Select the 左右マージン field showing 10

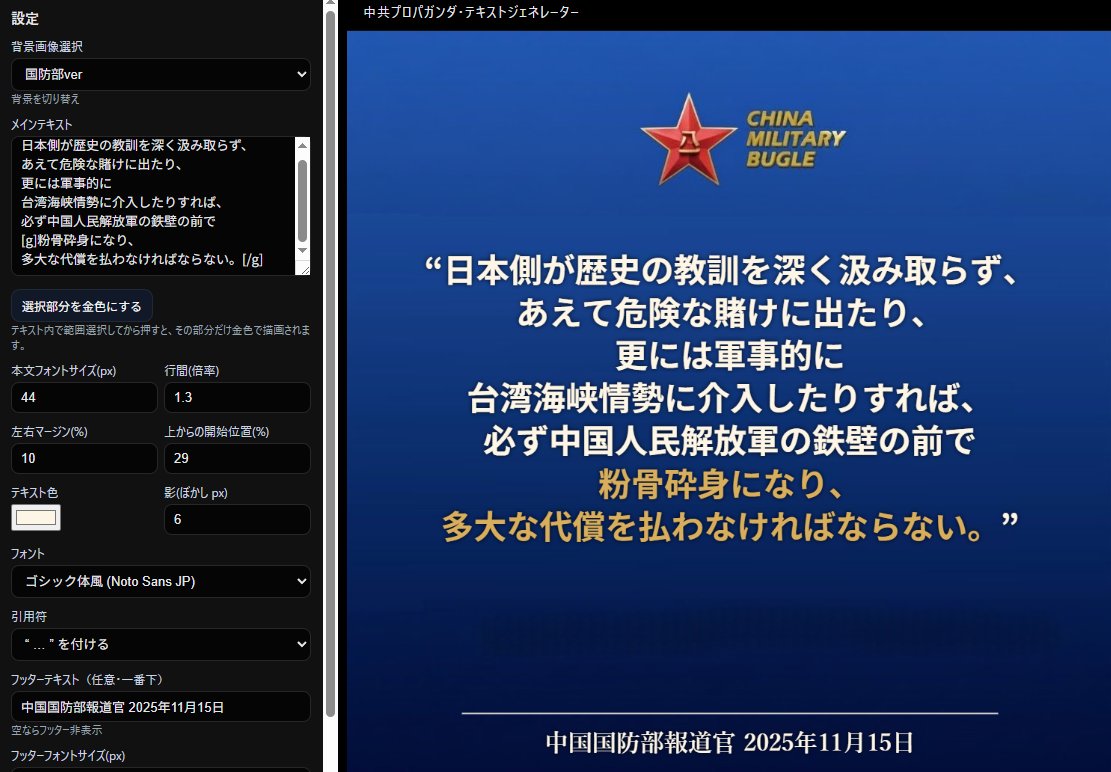click(x=84, y=459)
